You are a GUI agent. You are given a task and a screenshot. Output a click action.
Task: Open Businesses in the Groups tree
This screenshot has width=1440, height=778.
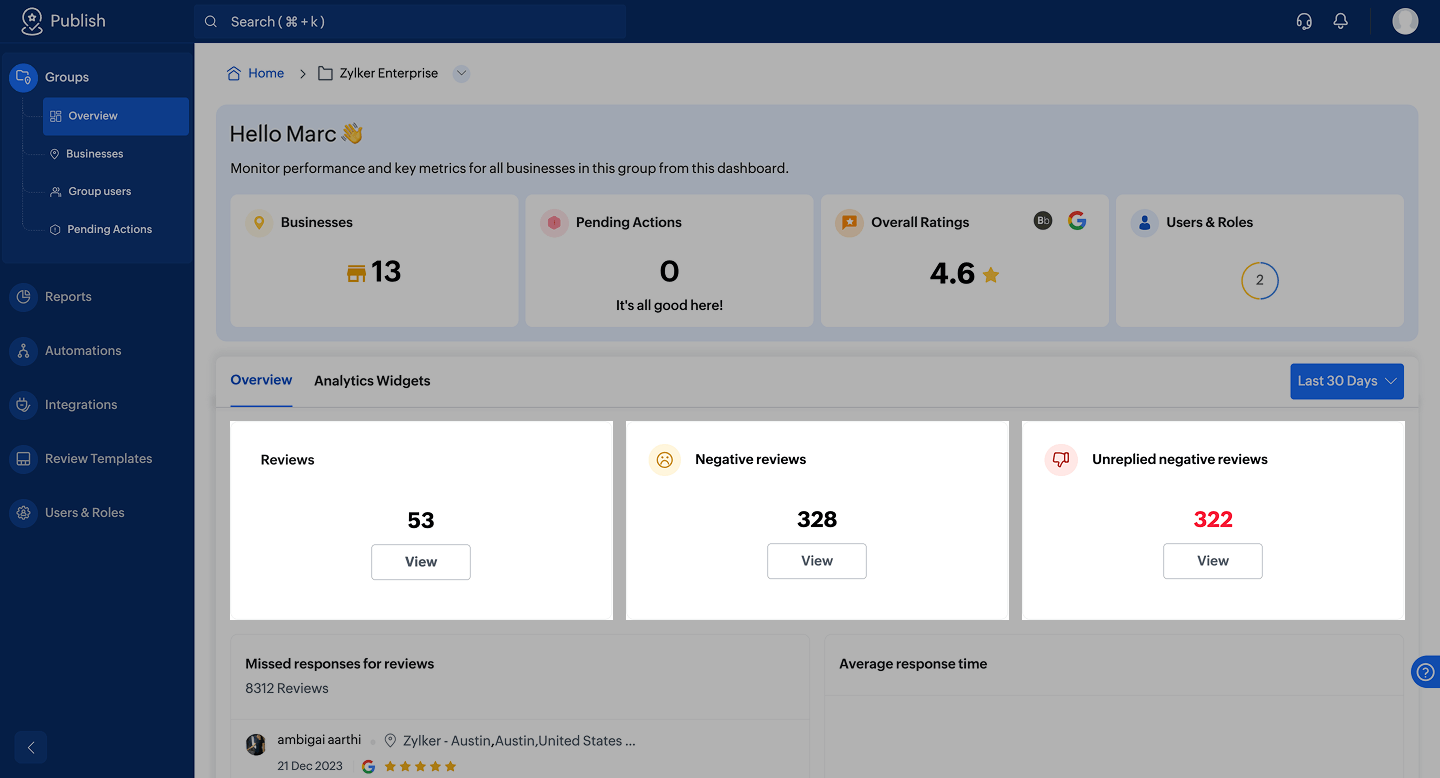click(x=95, y=154)
